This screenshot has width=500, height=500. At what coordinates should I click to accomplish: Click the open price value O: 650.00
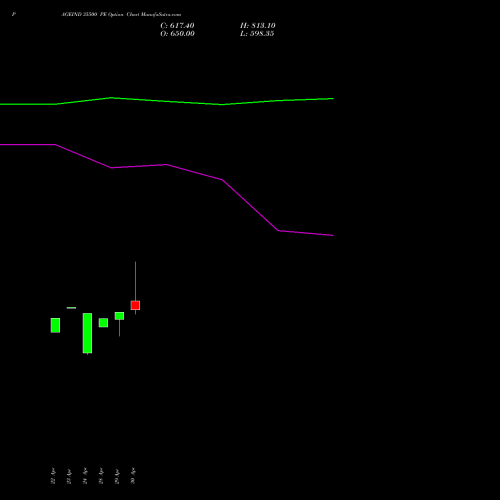[x=177, y=34]
